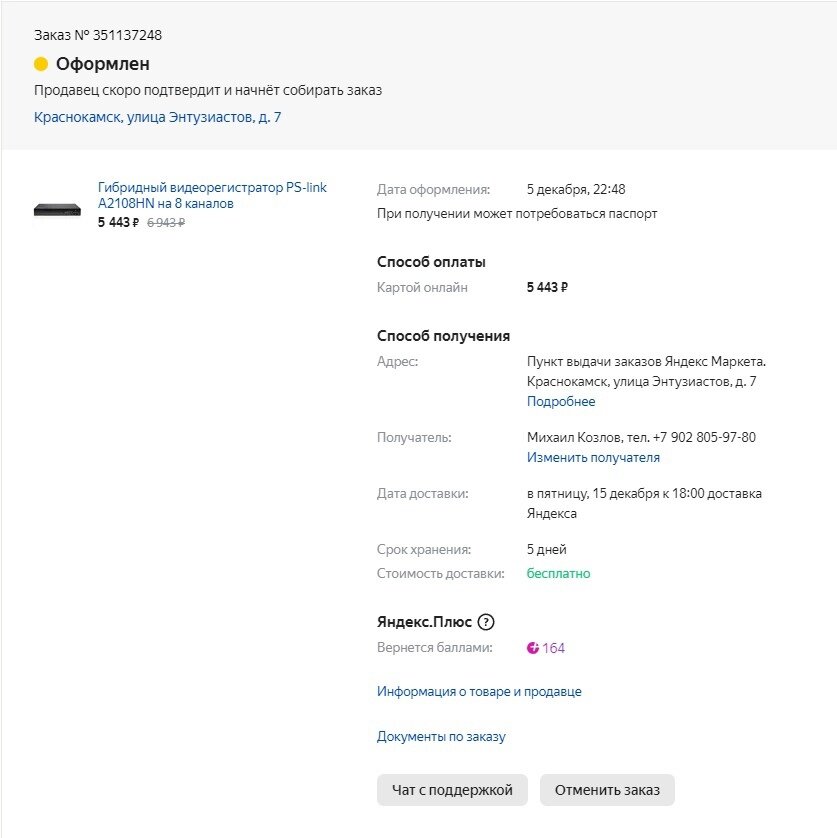Start Чат с поддержкой
The height and width of the screenshot is (838, 837).
point(452,790)
